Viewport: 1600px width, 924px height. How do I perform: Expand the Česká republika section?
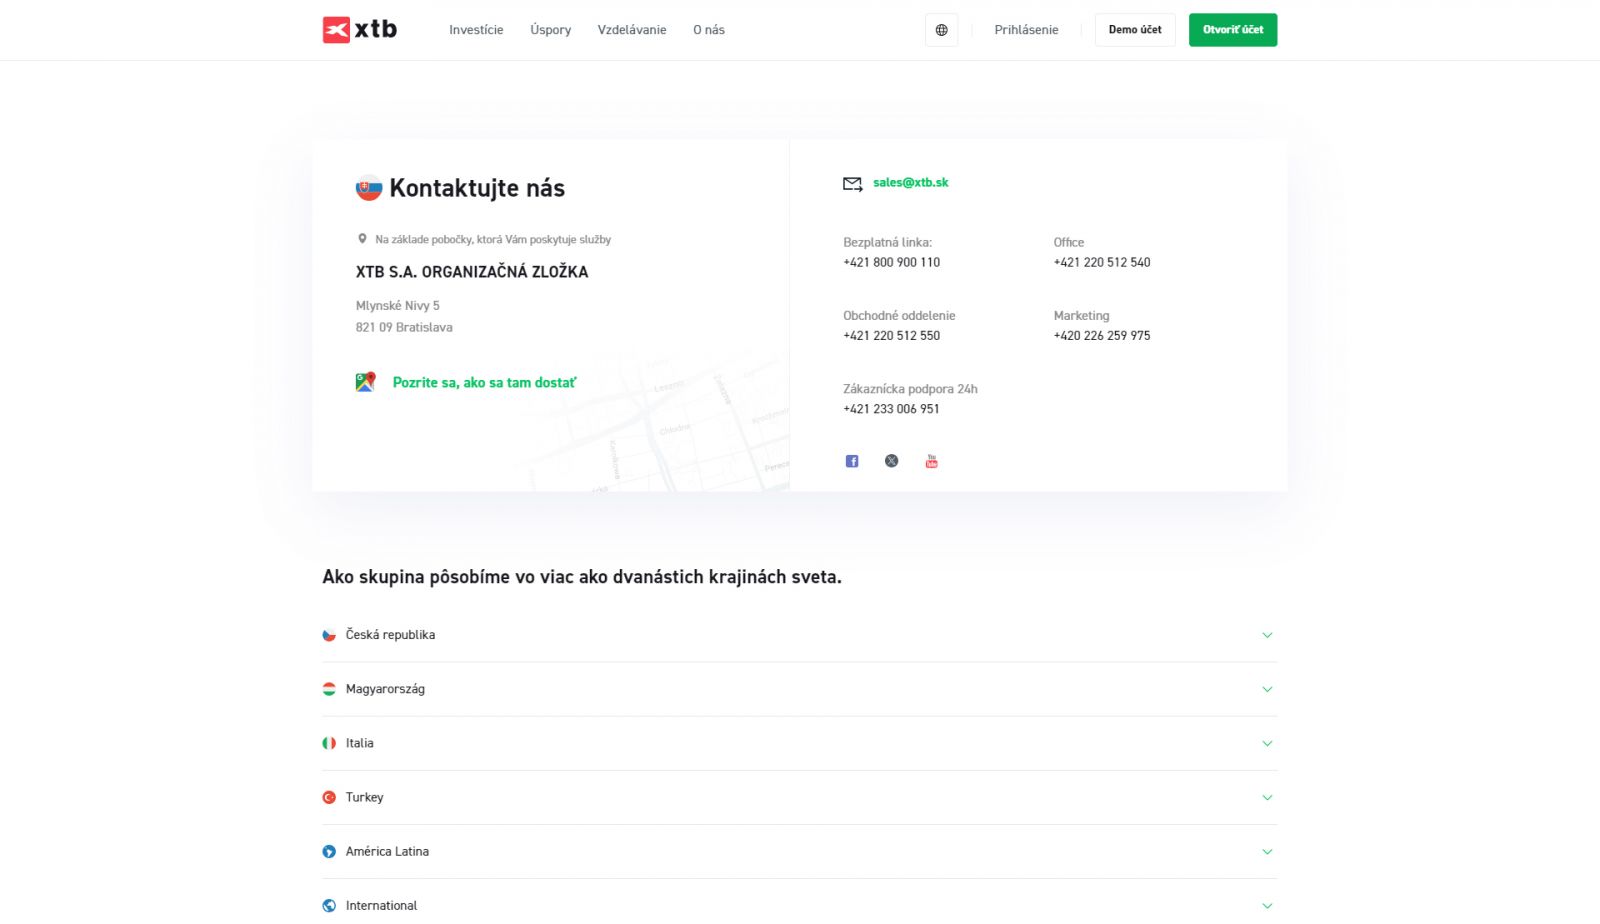click(390, 635)
